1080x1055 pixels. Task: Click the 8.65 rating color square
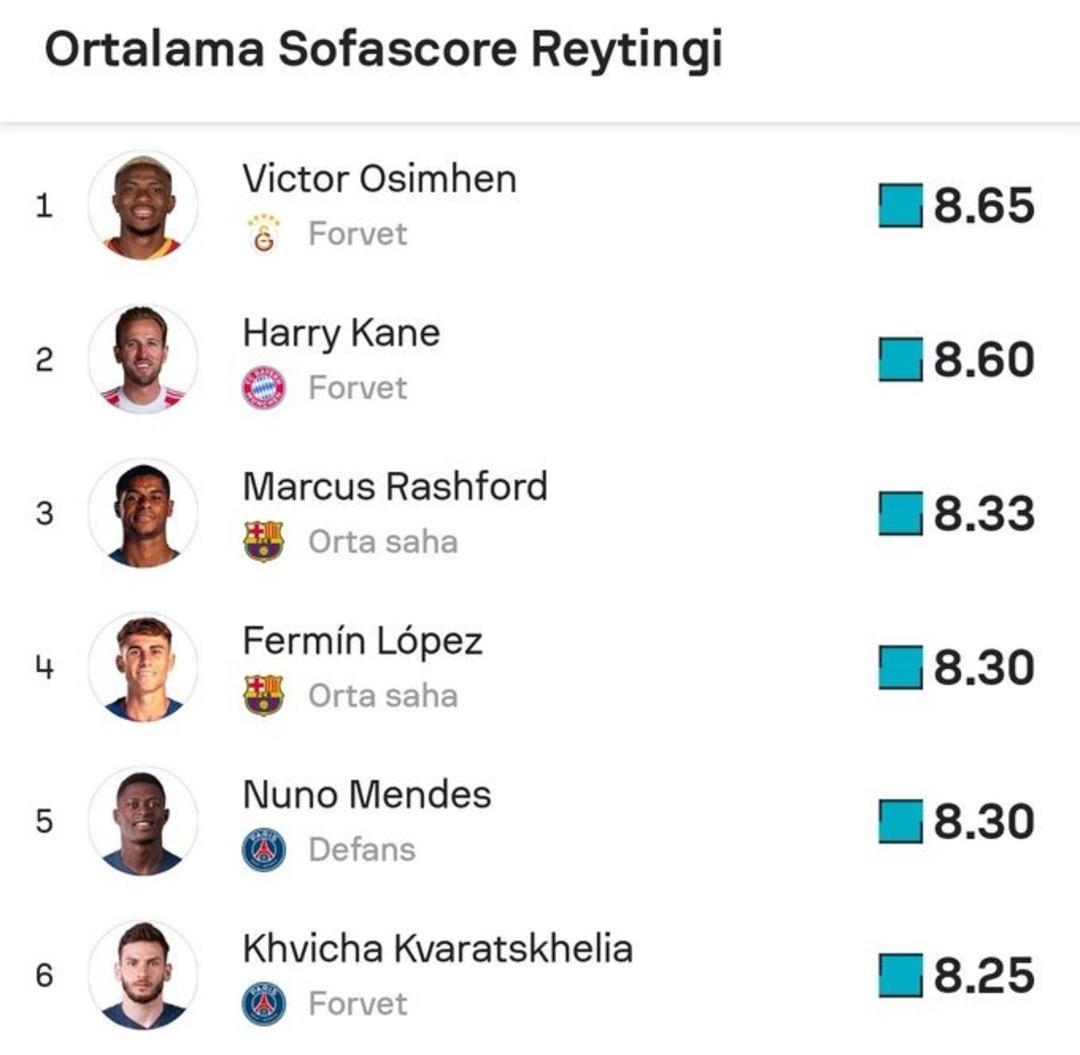point(899,206)
